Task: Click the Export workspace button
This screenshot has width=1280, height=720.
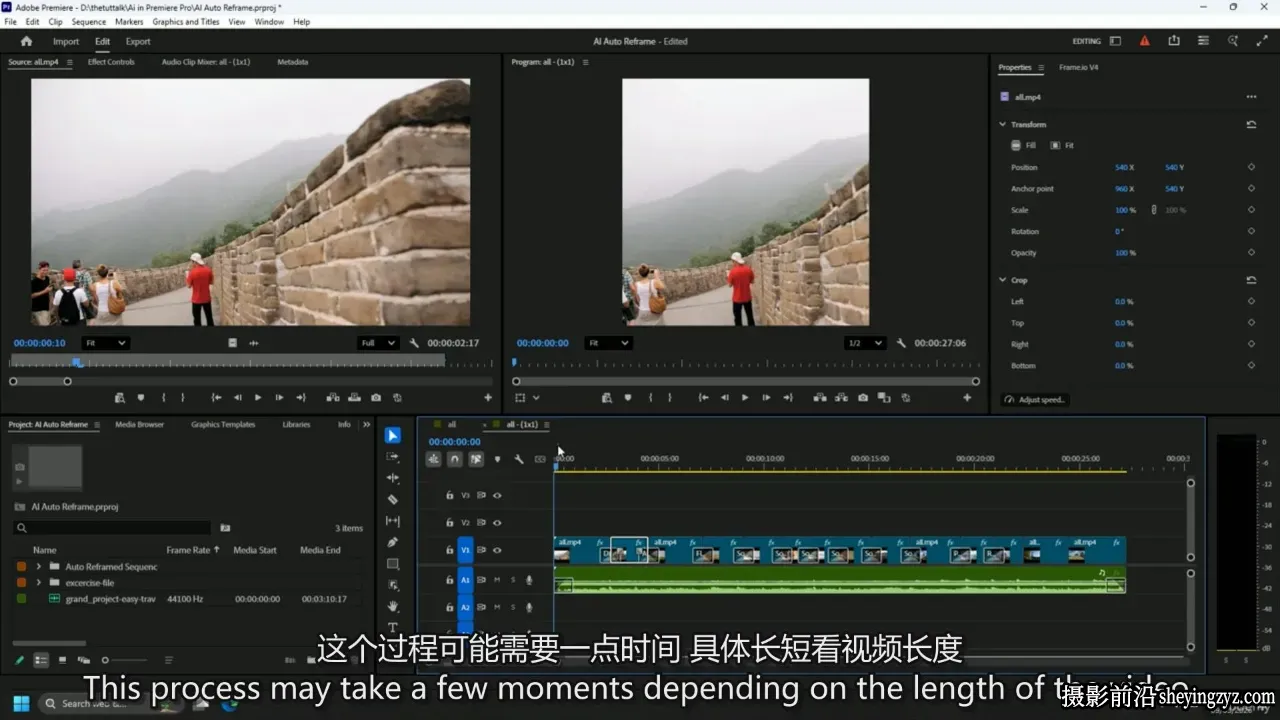Action: [138, 41]
